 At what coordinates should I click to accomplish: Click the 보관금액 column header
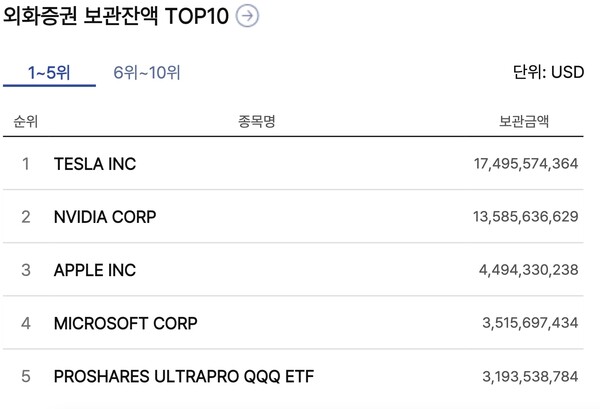click(524, 122)
